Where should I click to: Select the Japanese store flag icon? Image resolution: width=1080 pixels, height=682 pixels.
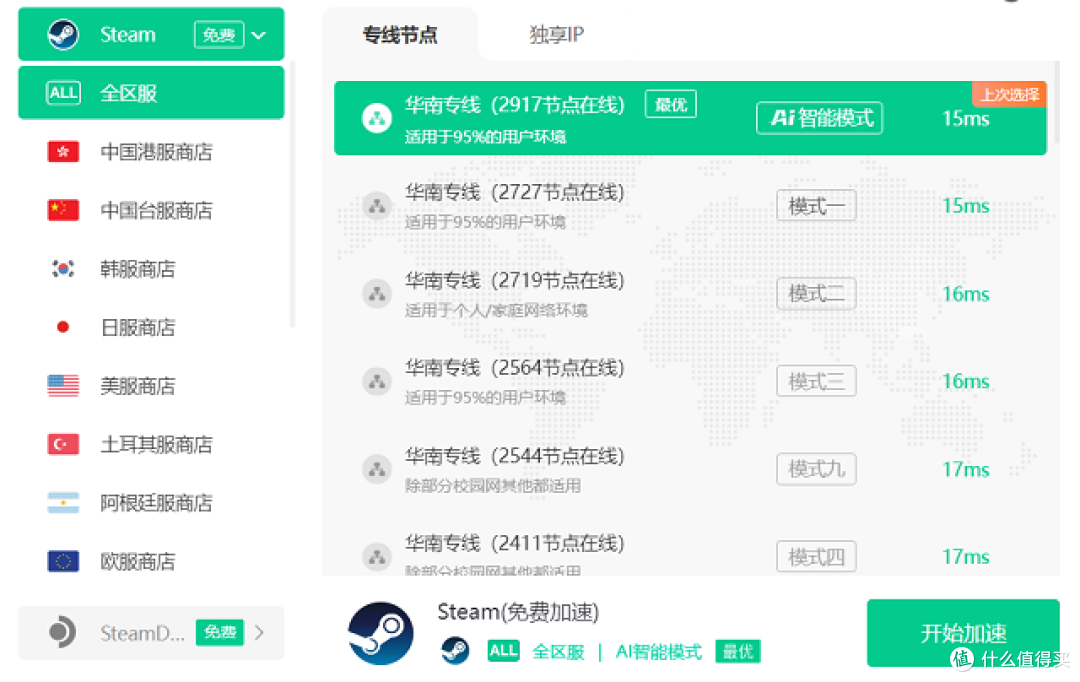64,327
